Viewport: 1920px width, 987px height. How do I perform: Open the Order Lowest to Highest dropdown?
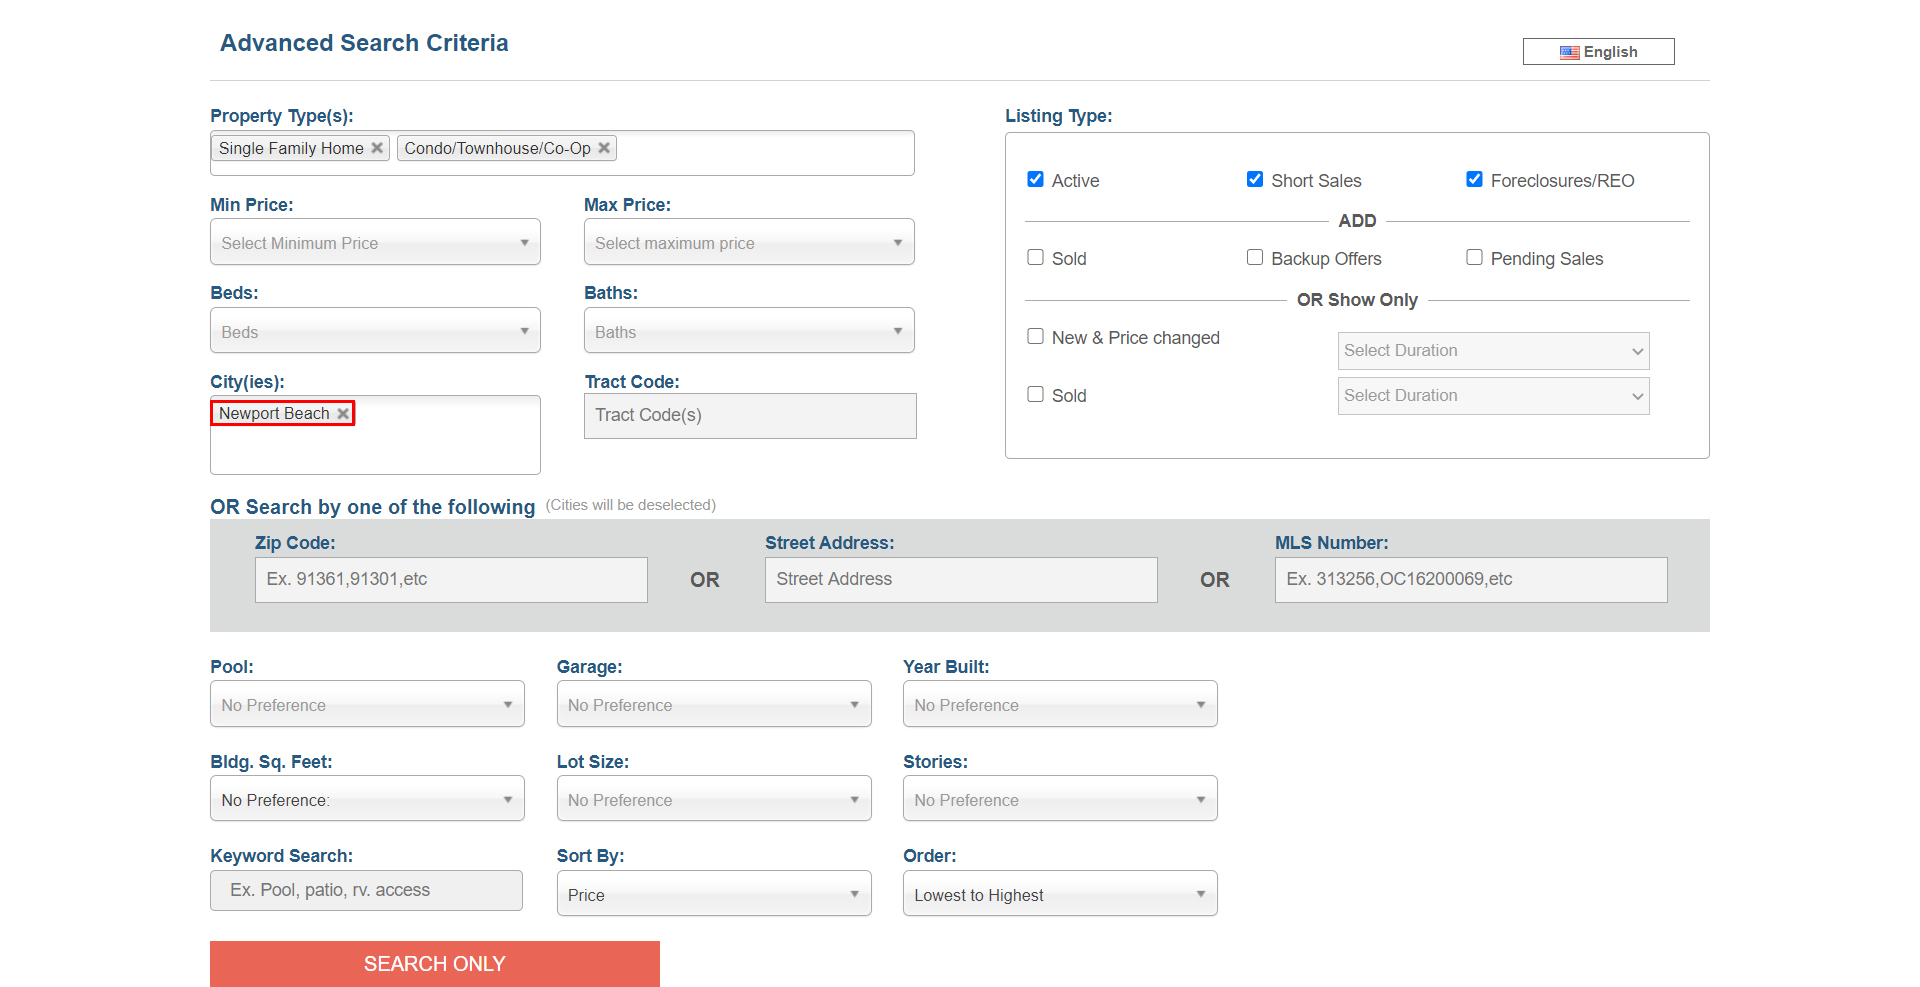[x=1059, y=894]
